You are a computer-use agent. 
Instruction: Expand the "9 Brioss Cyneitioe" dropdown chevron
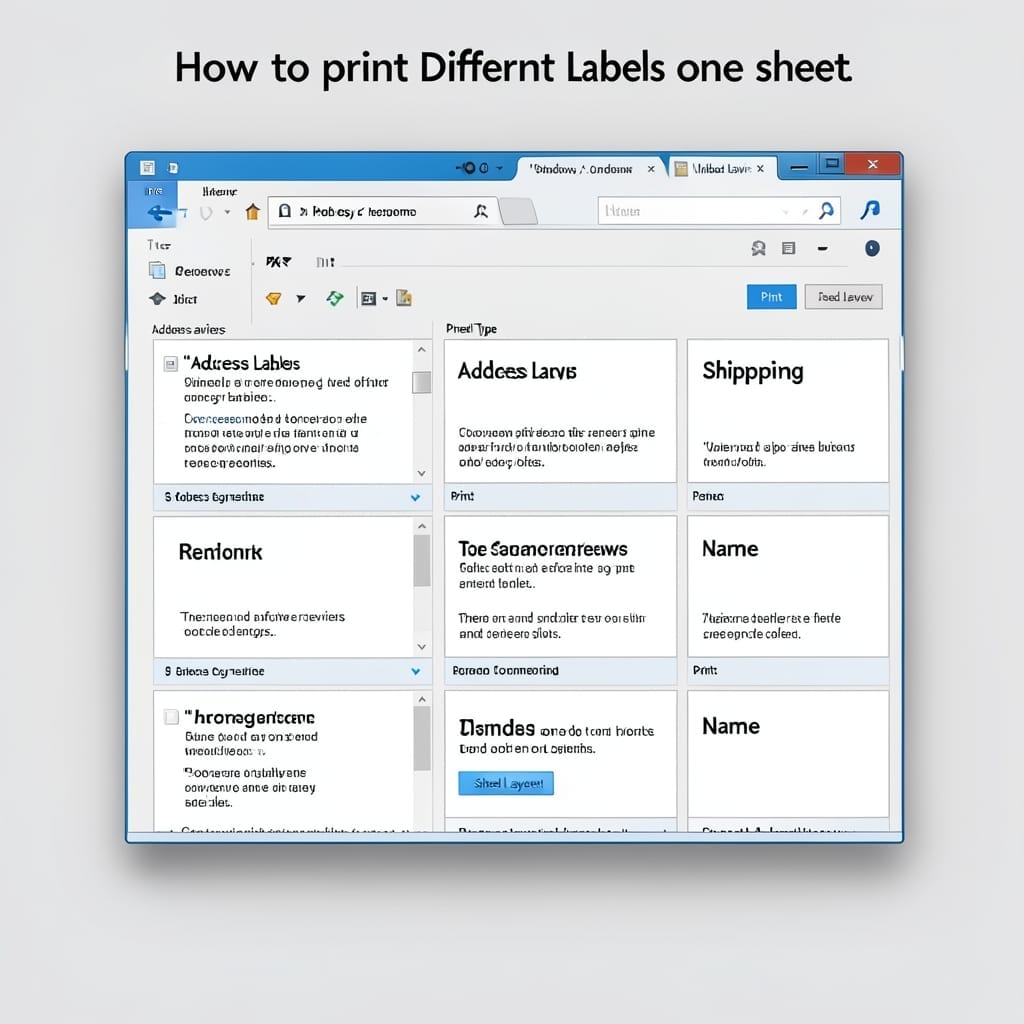click(x=415, y=671)
